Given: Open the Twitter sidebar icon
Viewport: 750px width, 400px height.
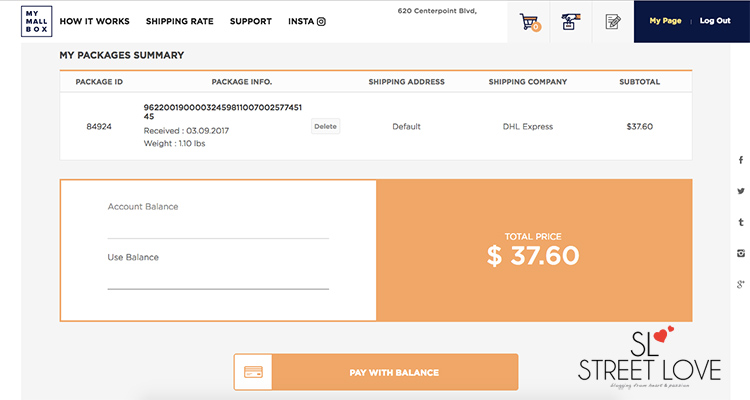Looking at the screenshot, I should [740, 191].
